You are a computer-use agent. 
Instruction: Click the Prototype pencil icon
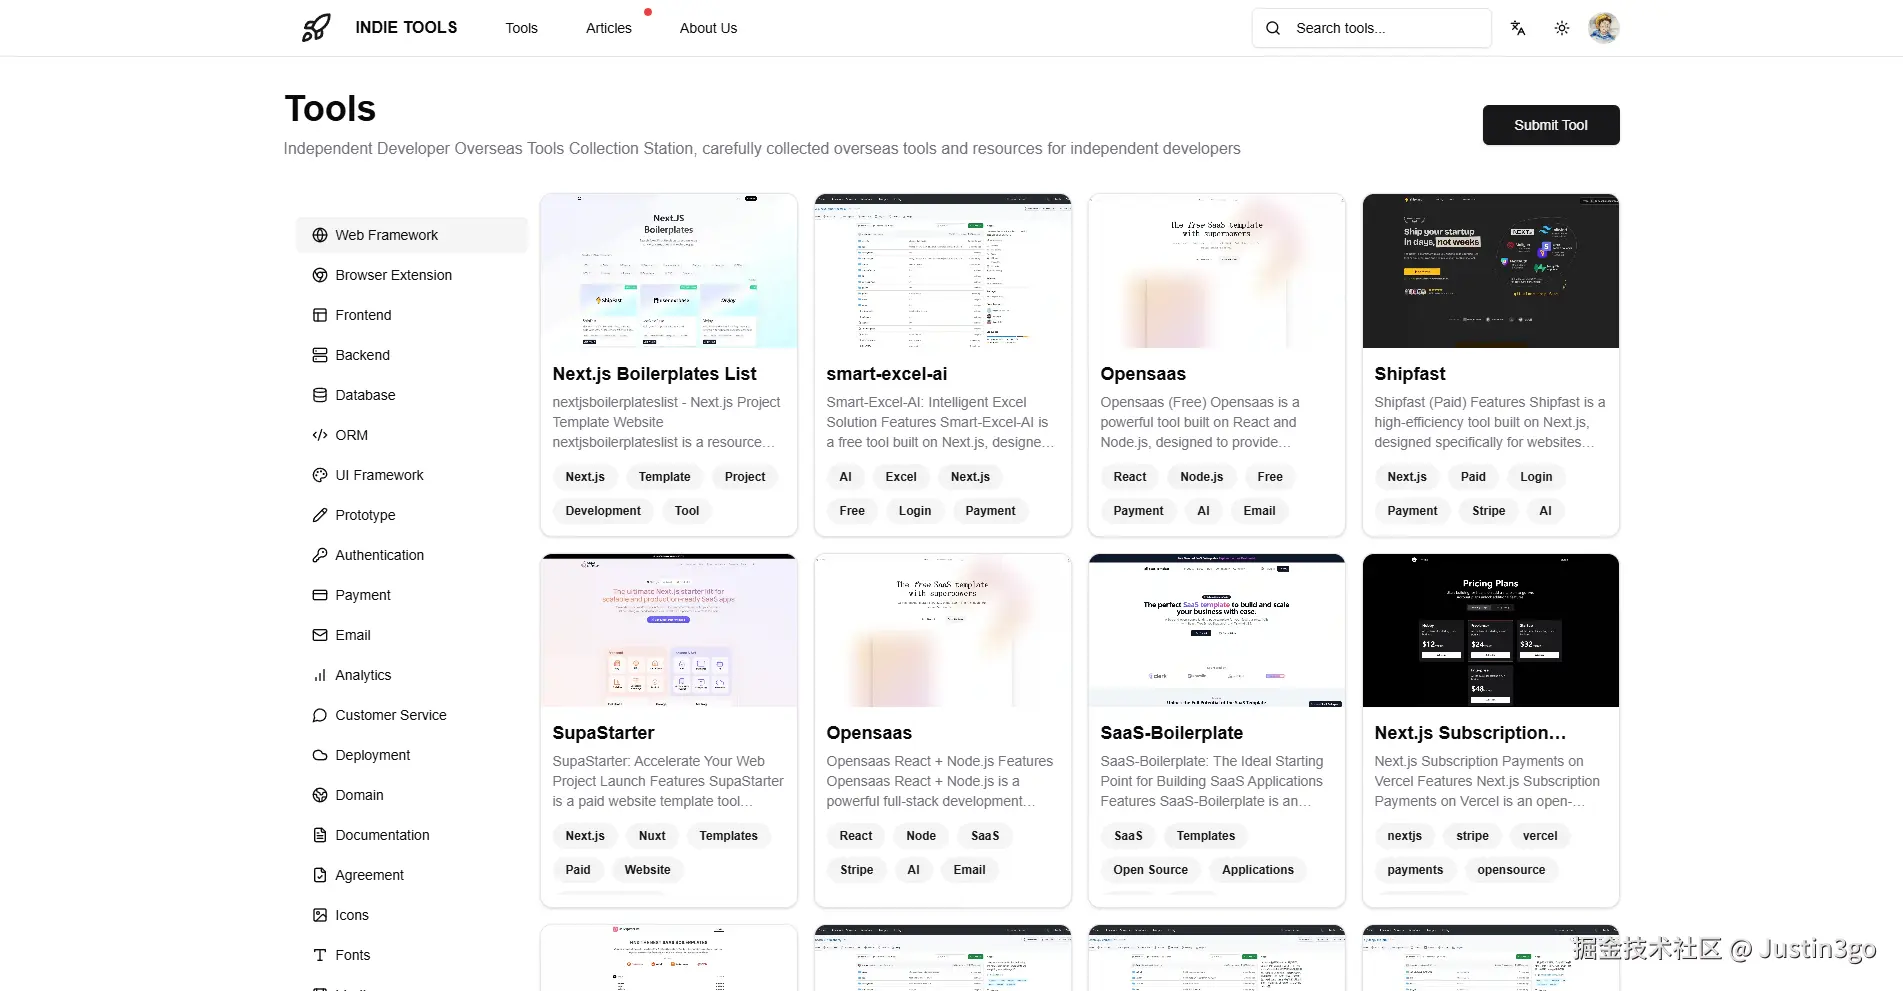coord(320,515)
